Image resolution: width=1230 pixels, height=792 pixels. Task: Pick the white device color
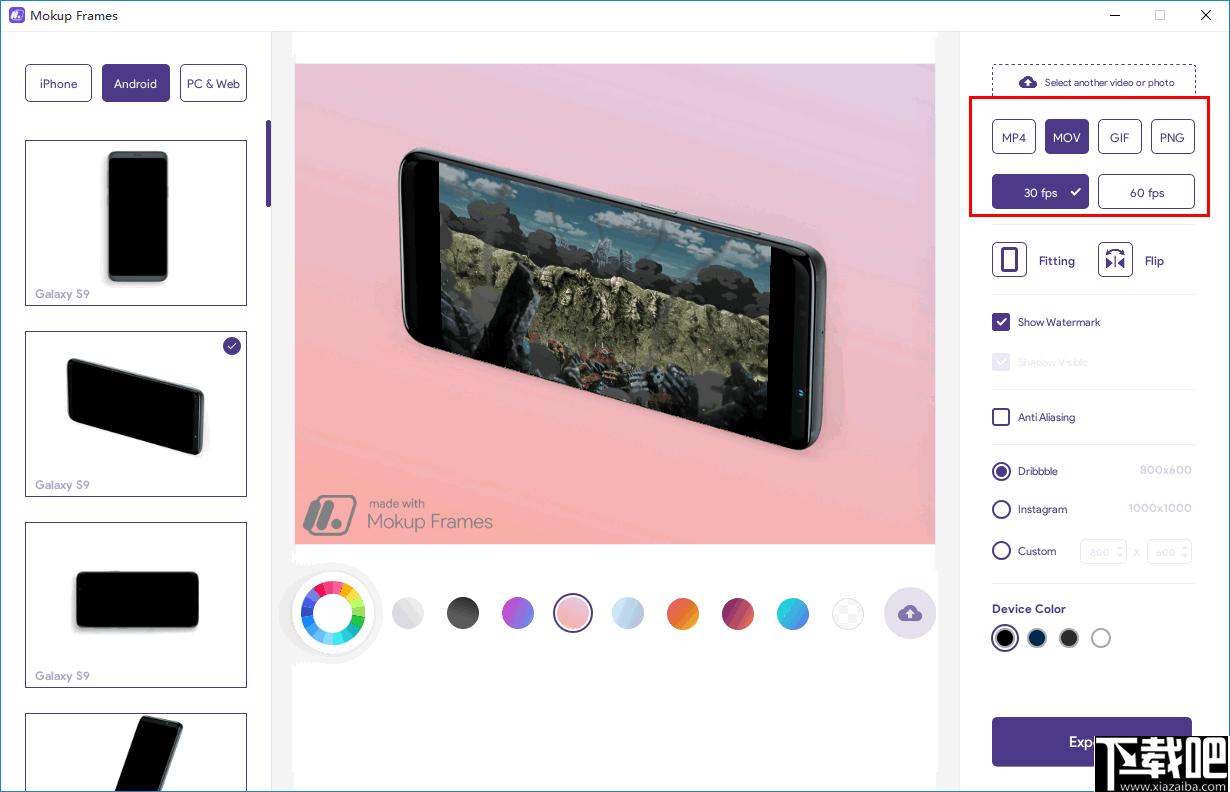click(x=1101, y=638)
